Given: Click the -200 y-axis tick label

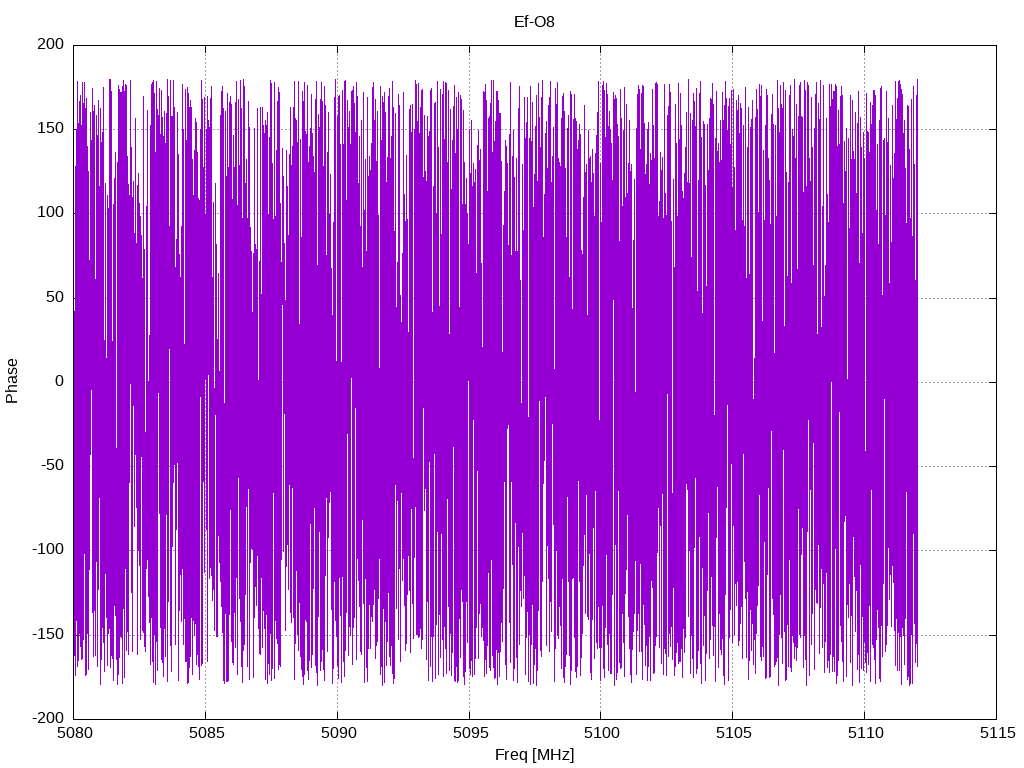Looking at the screenshot, I should (48, 718).
